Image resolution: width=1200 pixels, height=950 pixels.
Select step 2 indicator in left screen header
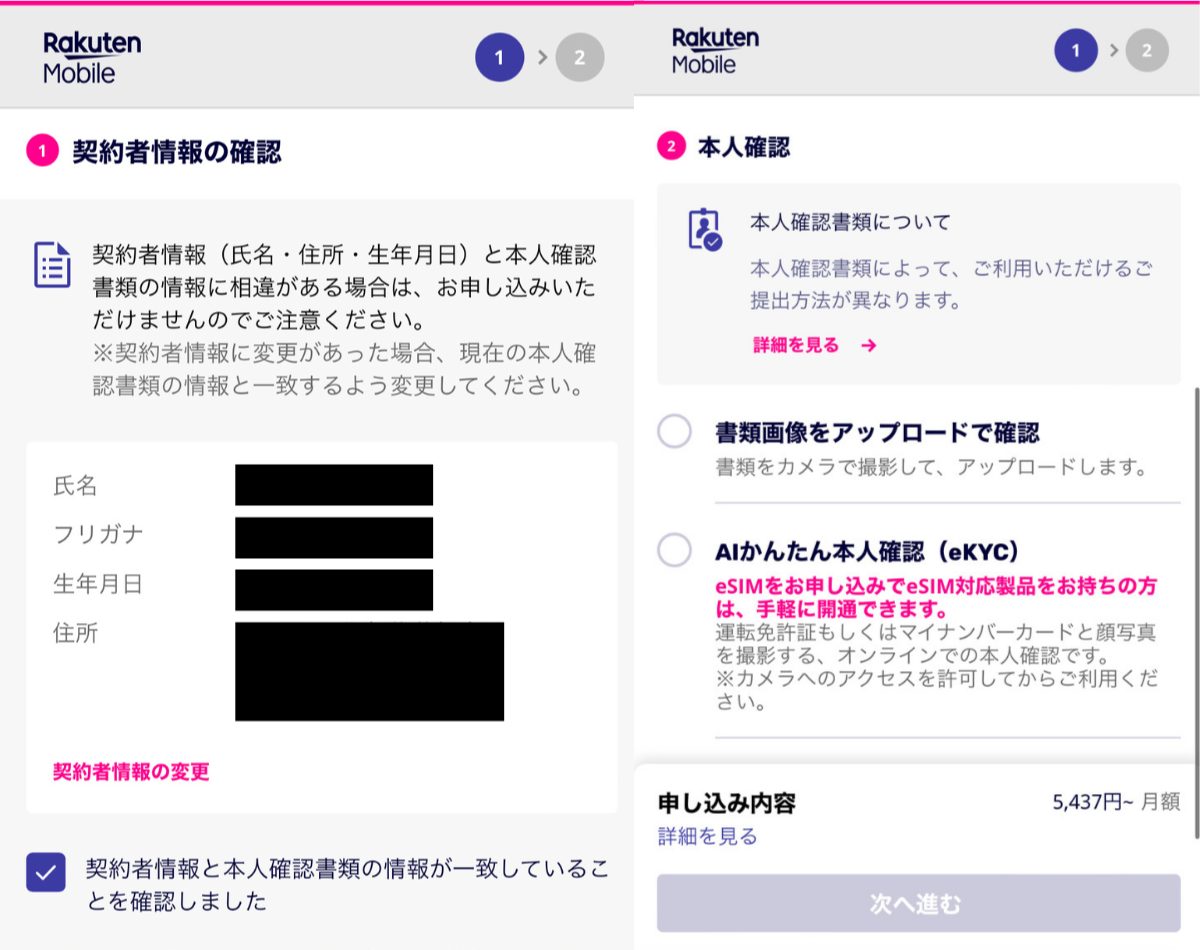580,57
